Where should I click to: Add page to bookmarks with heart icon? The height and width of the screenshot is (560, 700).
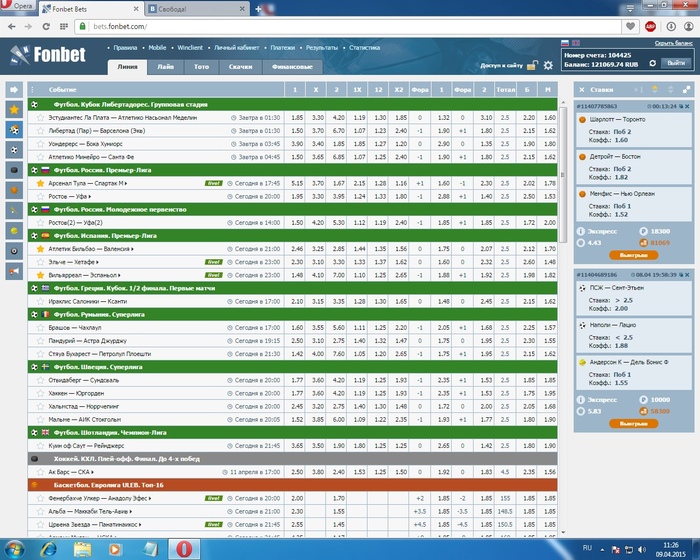630,26
